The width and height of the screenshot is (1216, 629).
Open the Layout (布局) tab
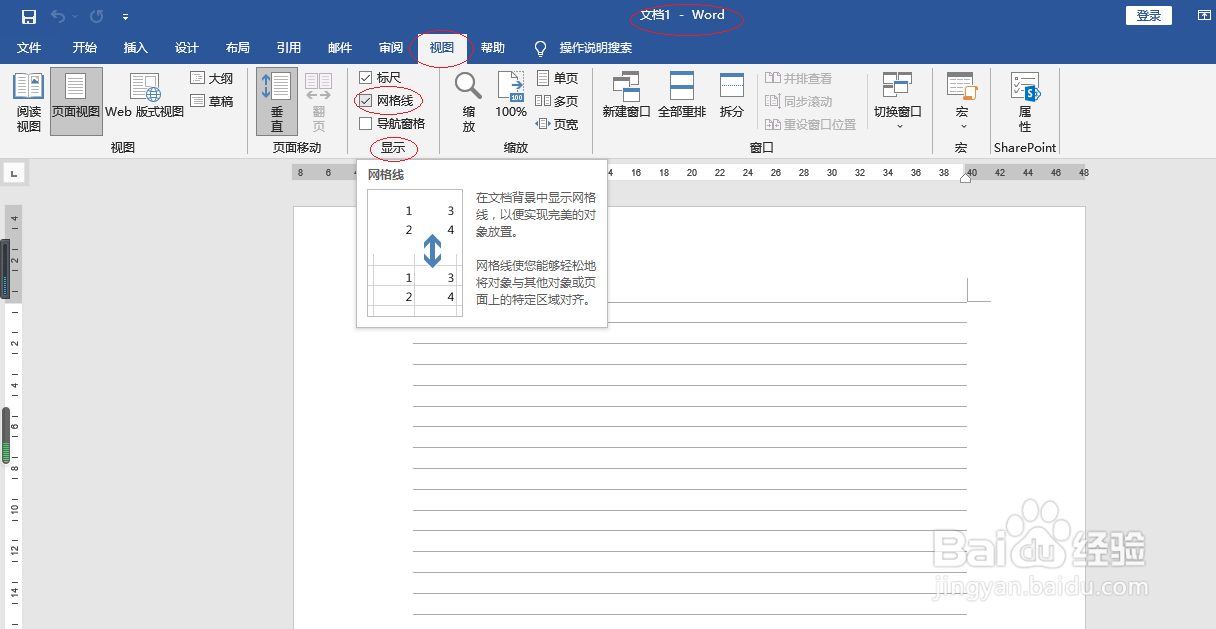point(238,47)
